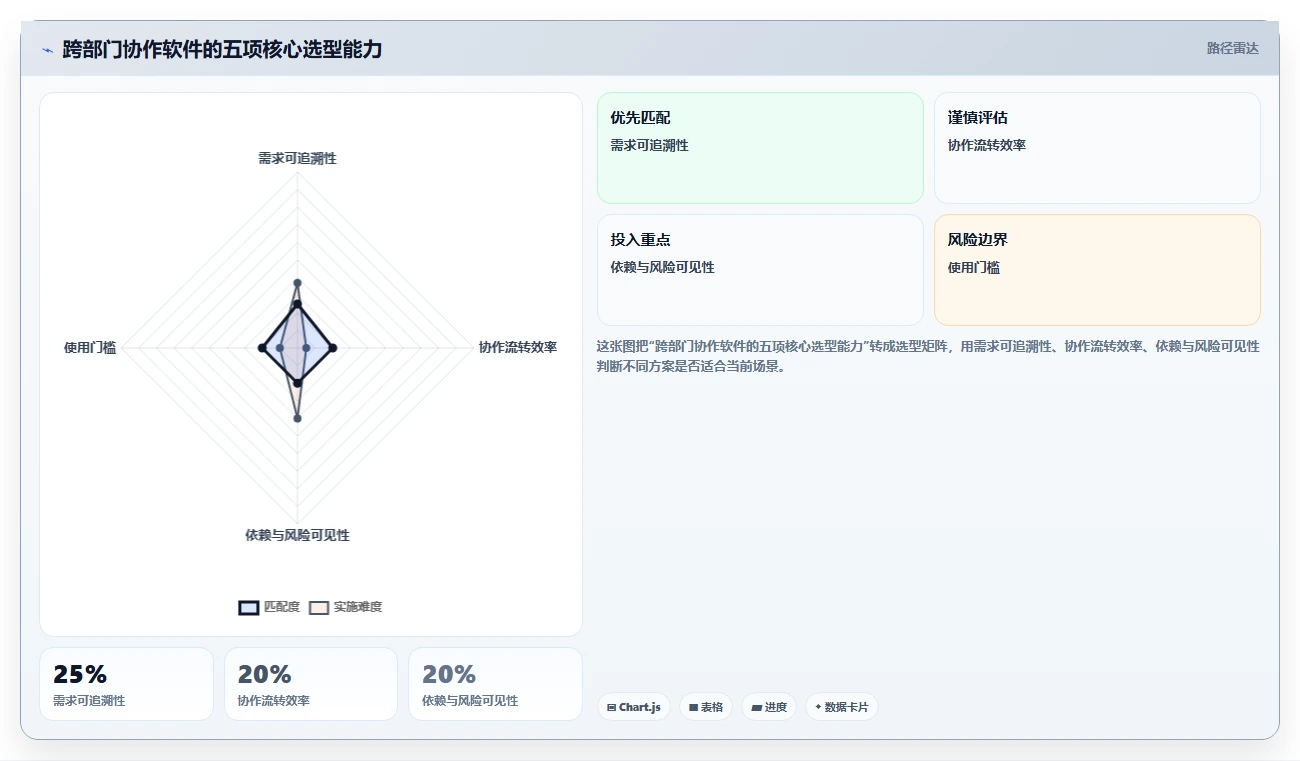Click the 实施难度 data point on 需求可追溯性 axis
This screenshot has width=1300, height=761.
[297, 283]
